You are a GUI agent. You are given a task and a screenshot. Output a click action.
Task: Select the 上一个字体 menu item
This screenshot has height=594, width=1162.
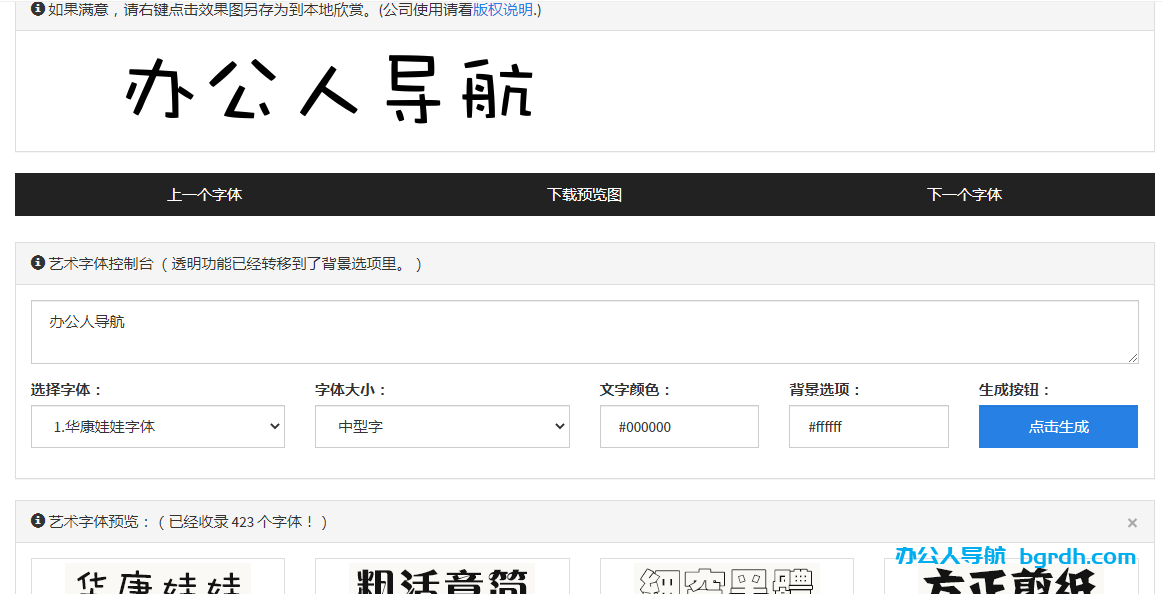205,194
